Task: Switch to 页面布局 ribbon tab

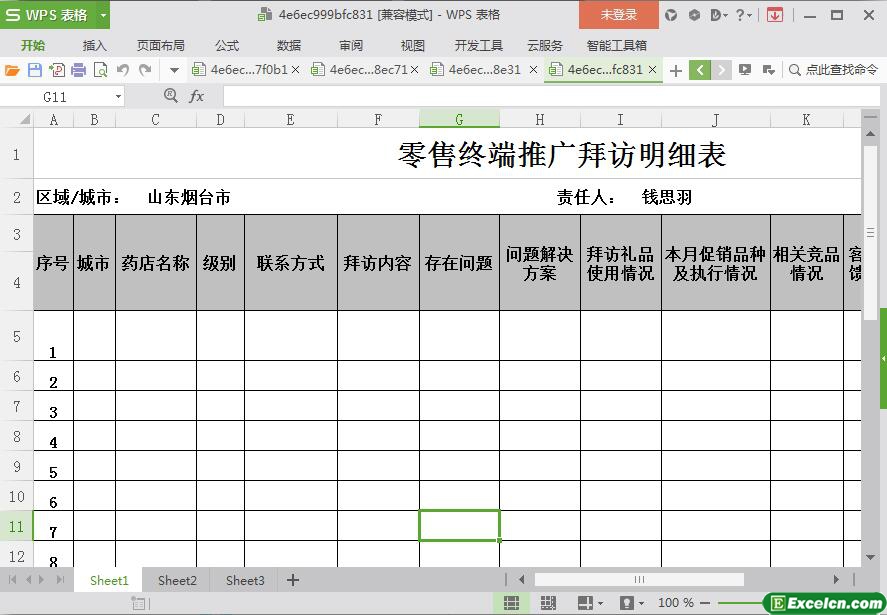Action: coord(161,46)
